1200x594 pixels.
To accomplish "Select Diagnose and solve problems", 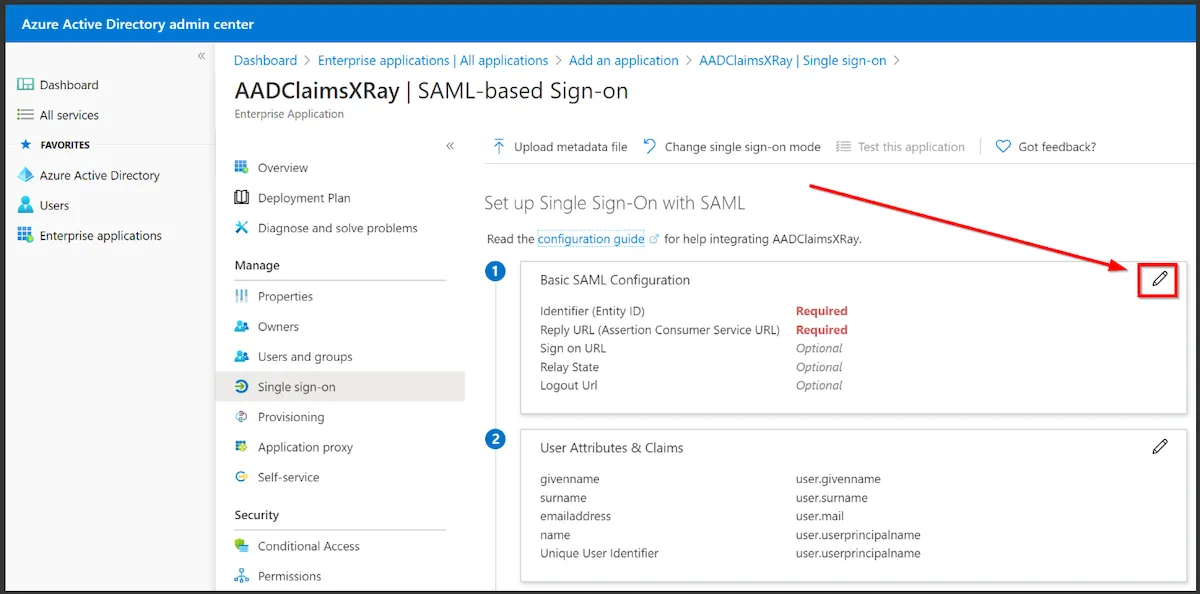I will (340, 228).
